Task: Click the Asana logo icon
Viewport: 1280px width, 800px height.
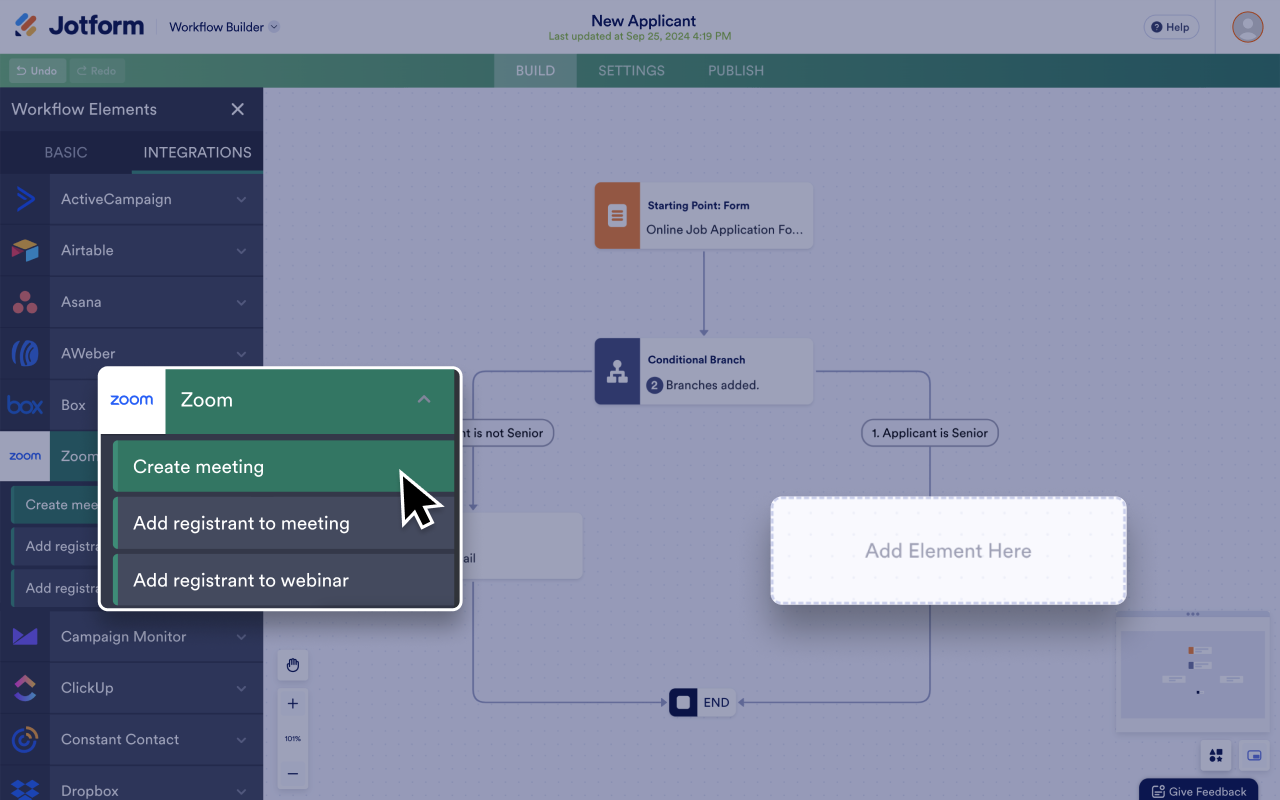Action: [25, 302]
